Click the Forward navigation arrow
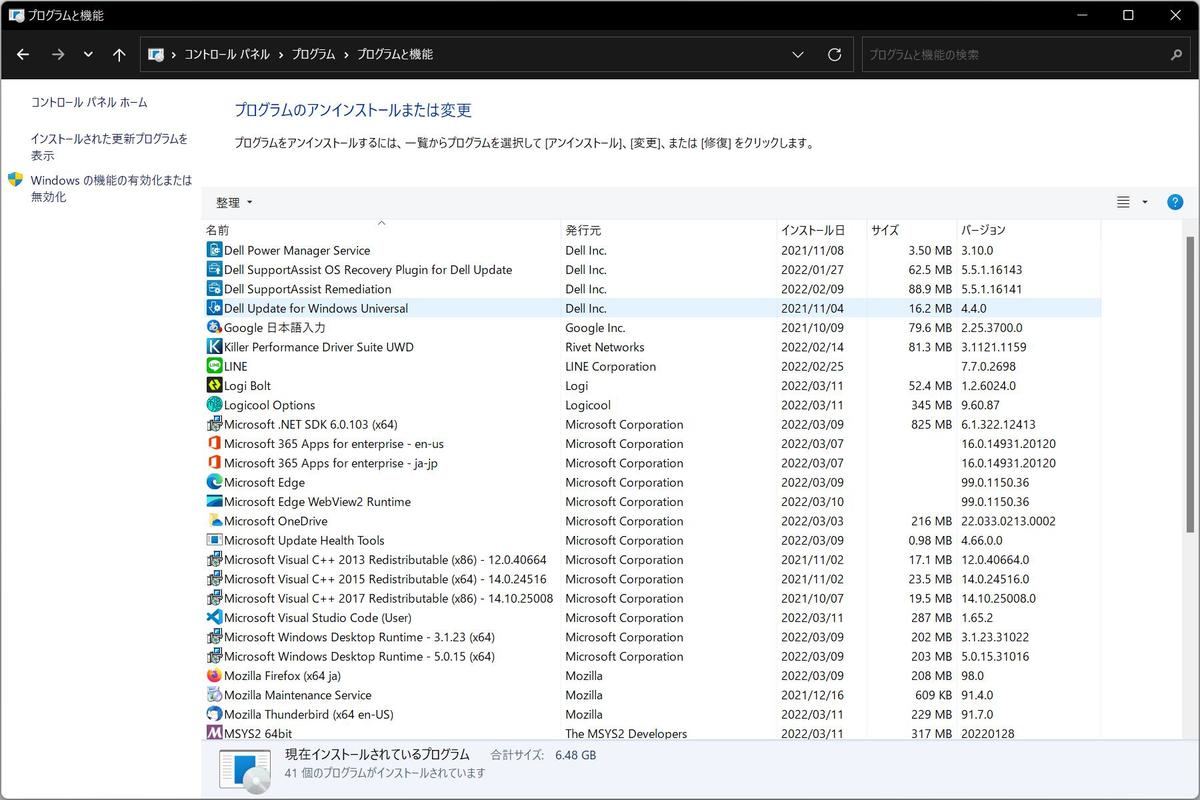This screenshot has height=800, width=1200. pyautogui.click(x=58, y=55)
